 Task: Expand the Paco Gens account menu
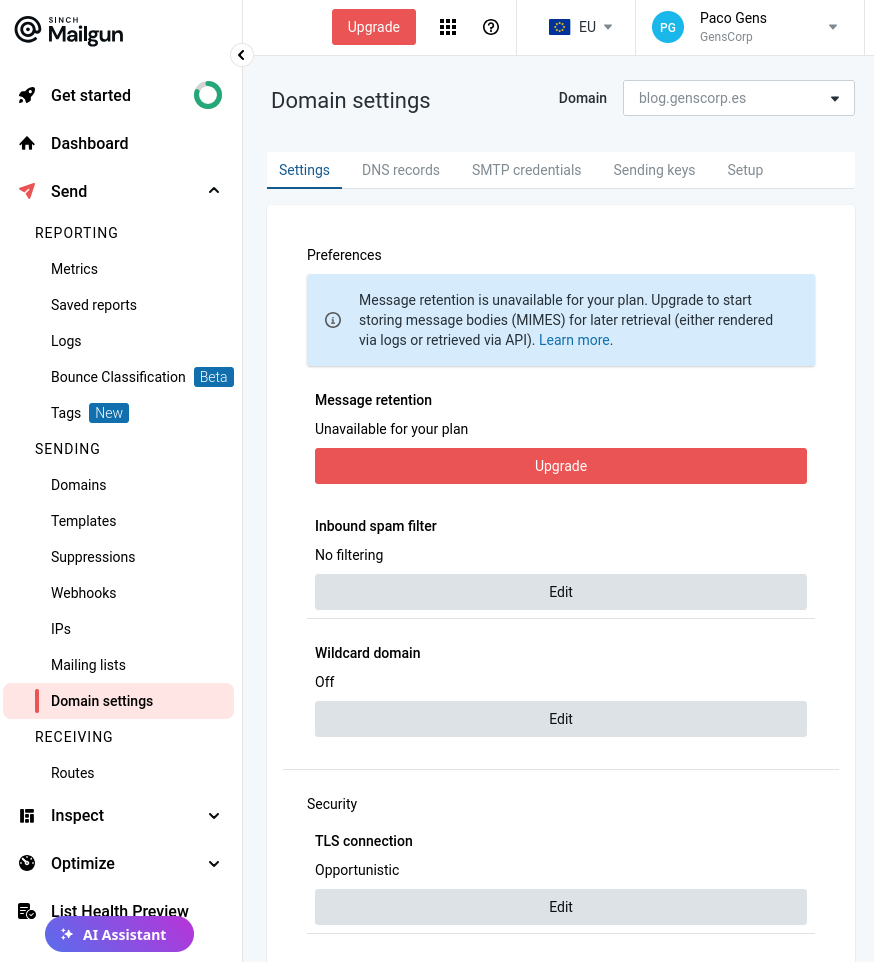(832, 27)
